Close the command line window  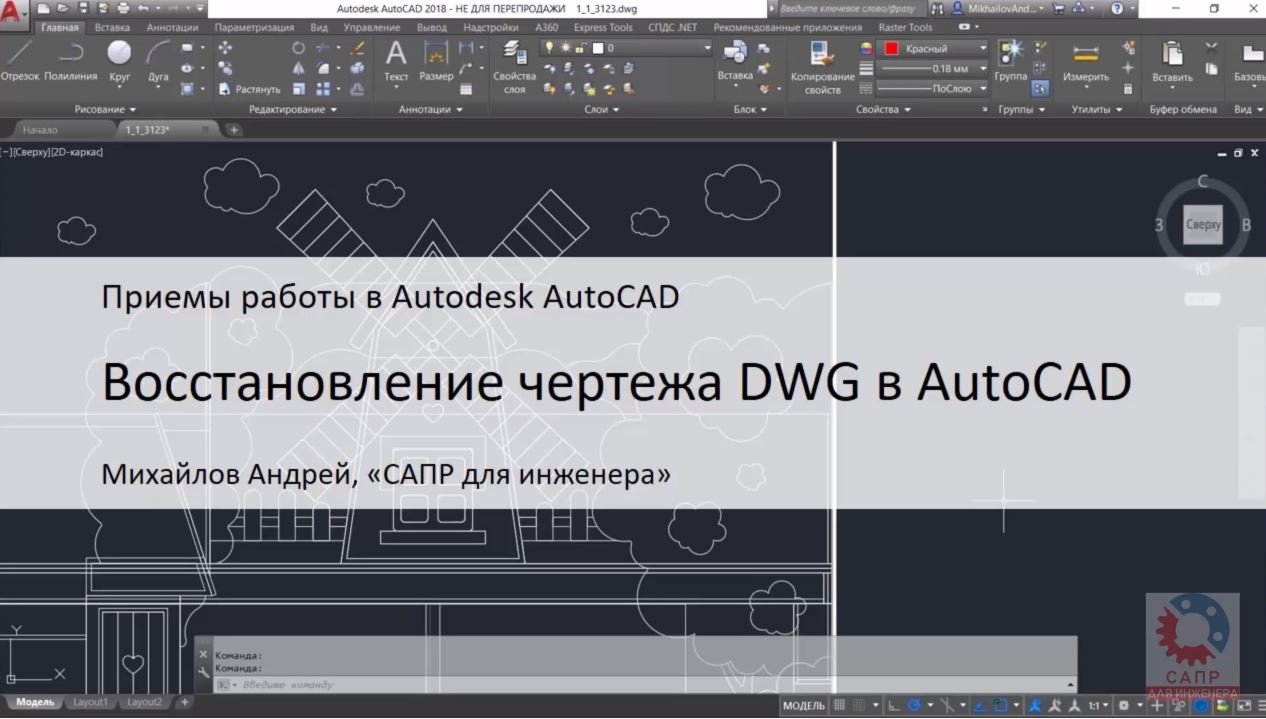pyautogui.click(x=203, y=654)
